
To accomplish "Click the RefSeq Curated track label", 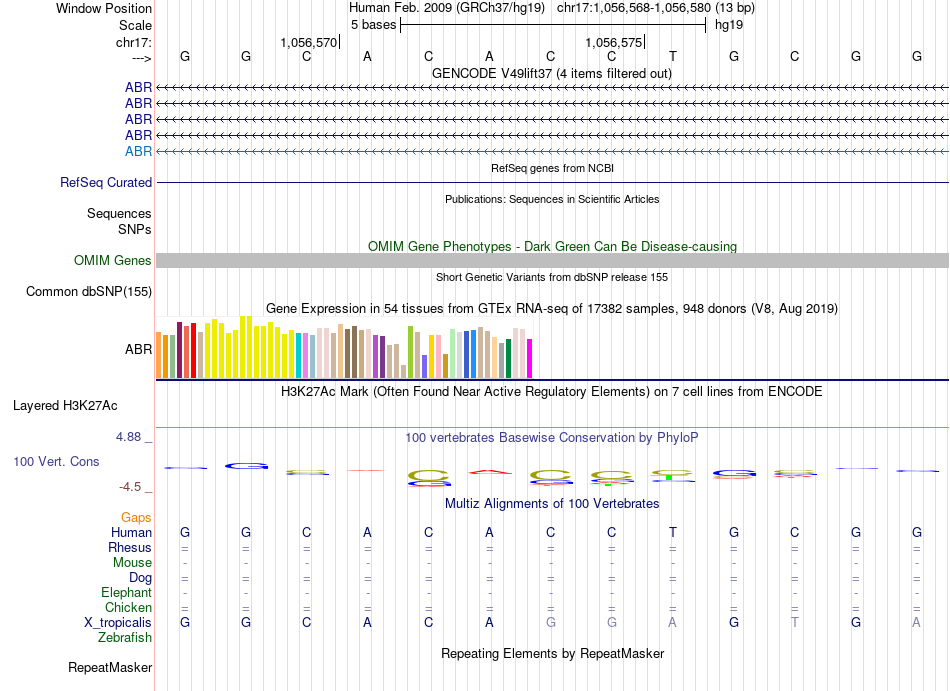I will click(x=106, y=182).
